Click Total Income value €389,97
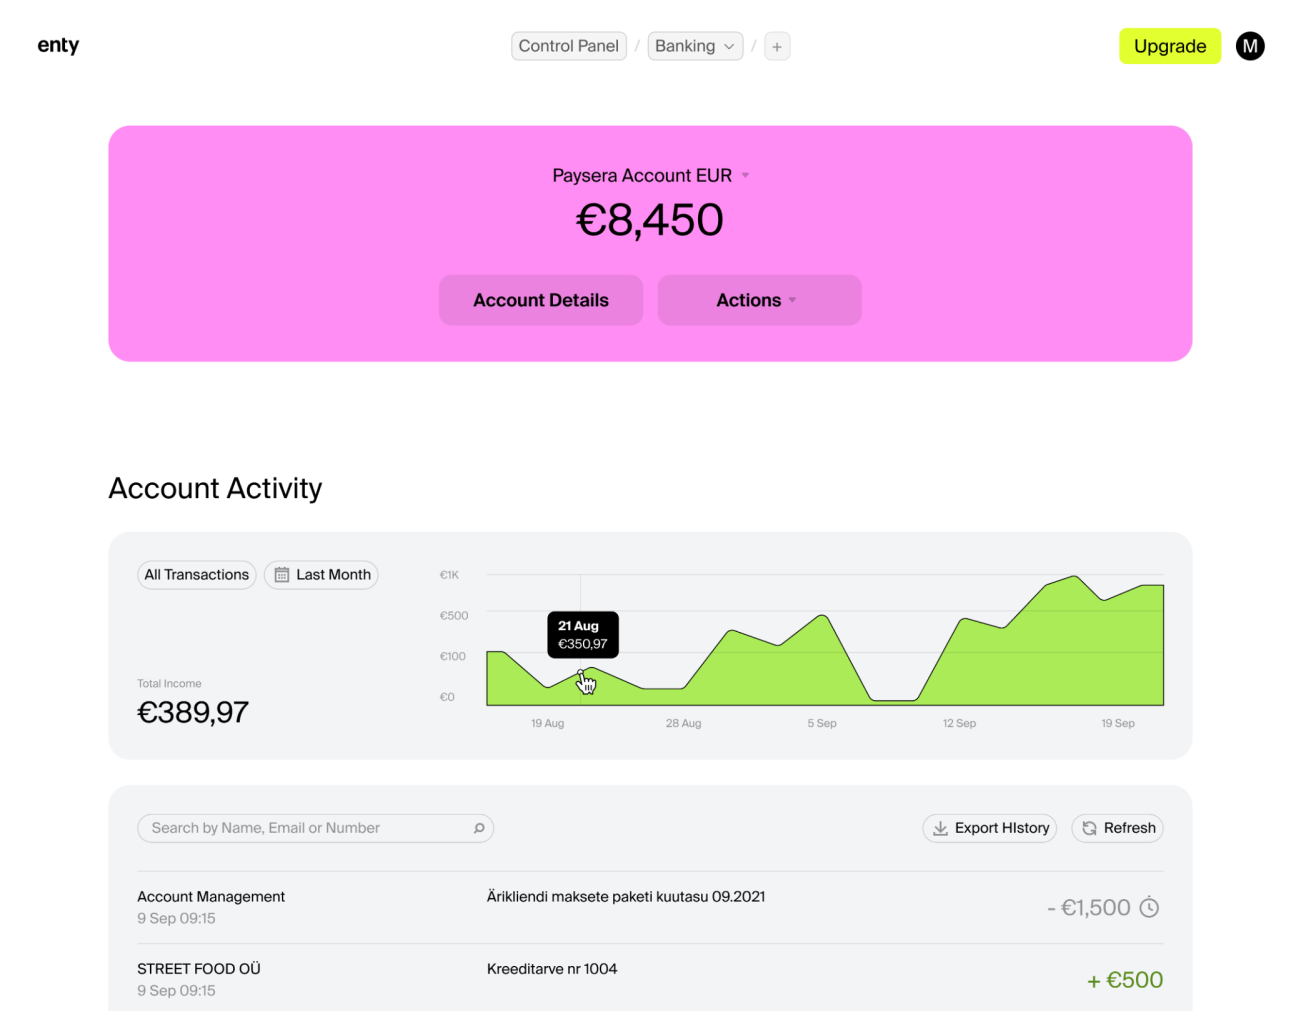Viewport: 1301px width, 1011px height. tap(193, 712)
